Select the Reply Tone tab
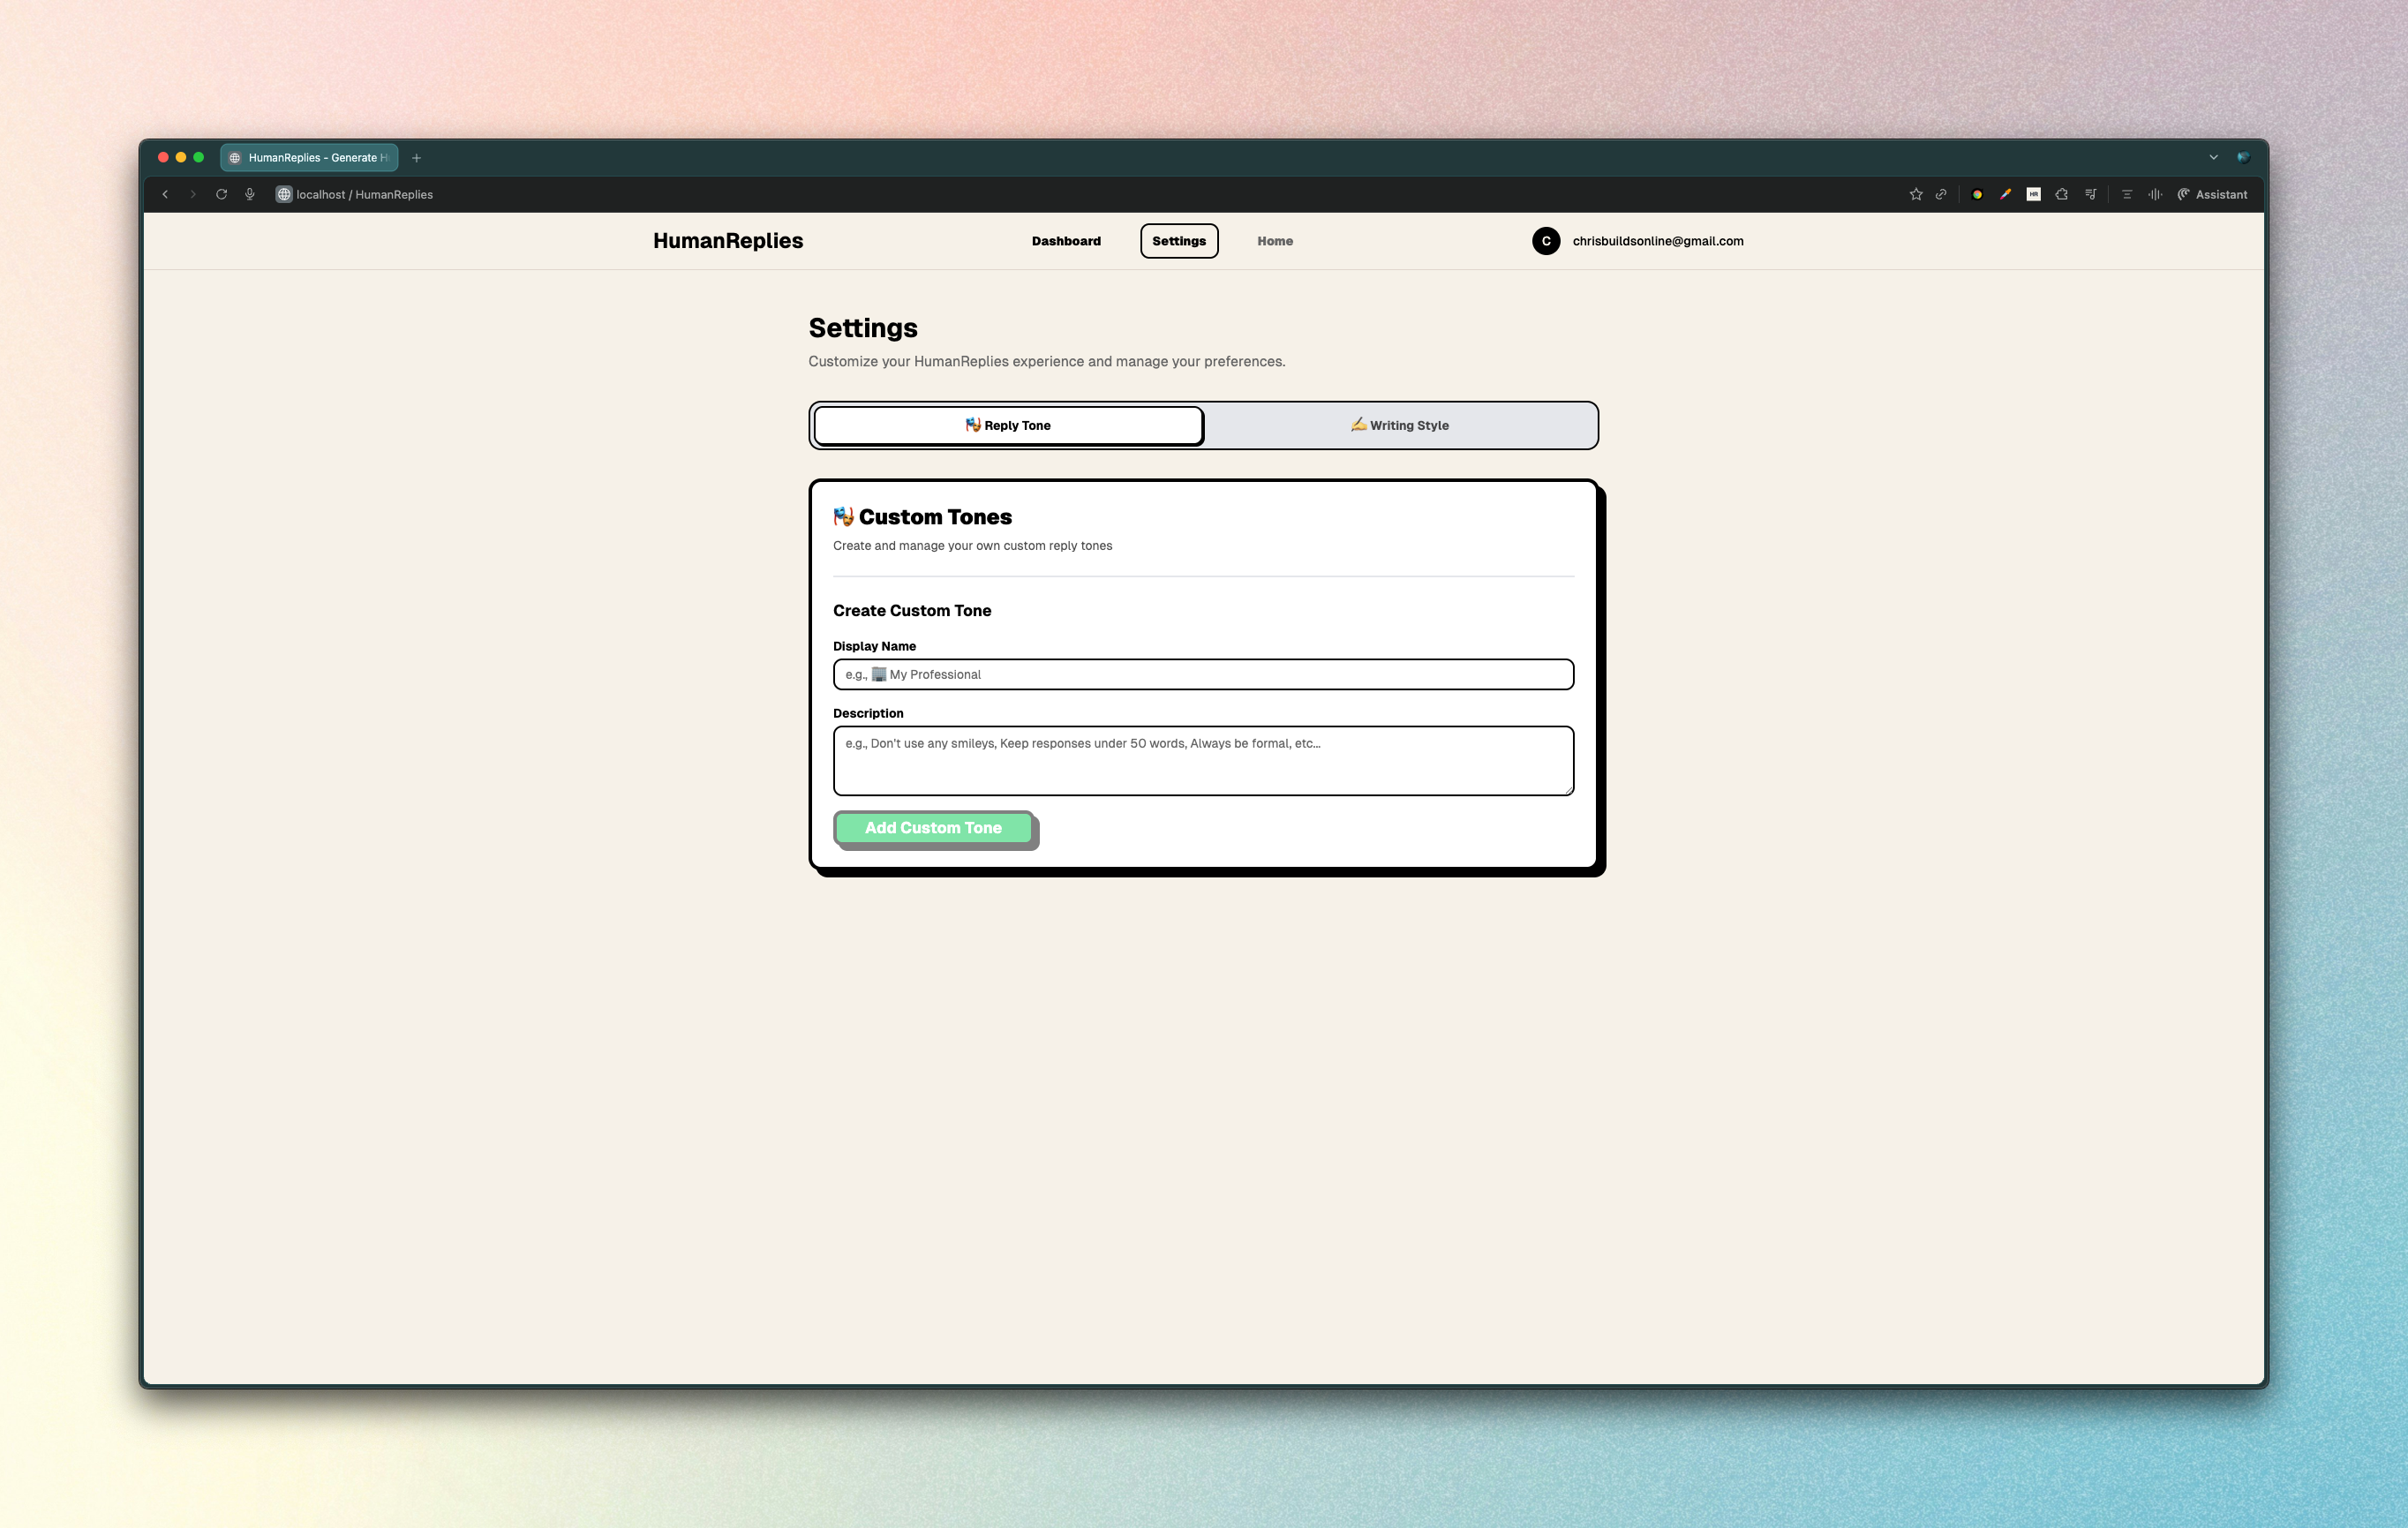 (1007, 425)
